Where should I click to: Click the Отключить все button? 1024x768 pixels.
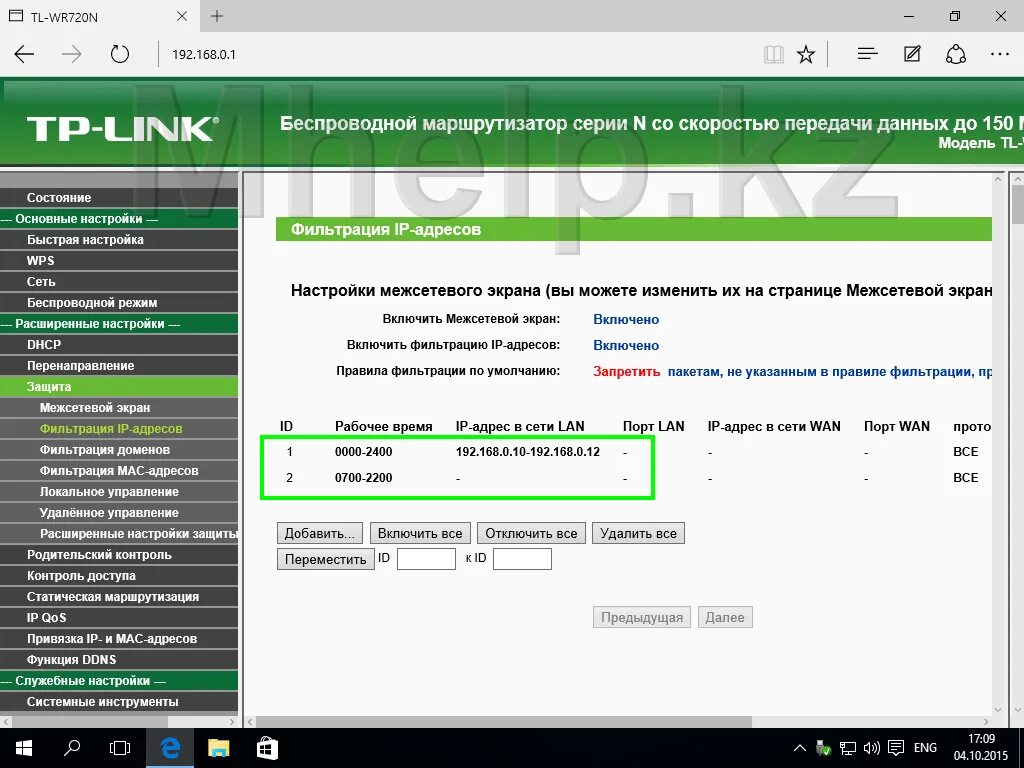pyautogui.click(x=531, y=533)
